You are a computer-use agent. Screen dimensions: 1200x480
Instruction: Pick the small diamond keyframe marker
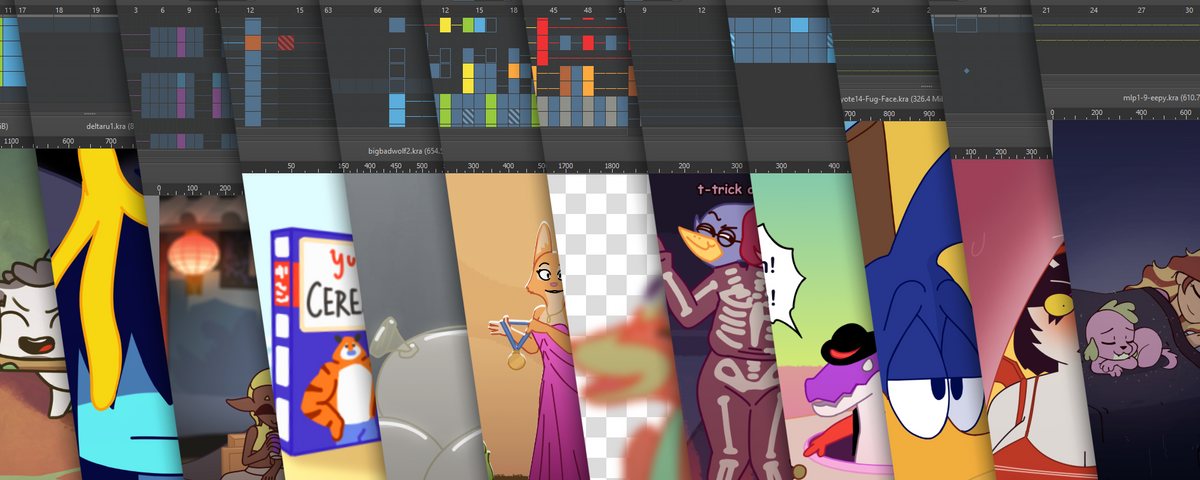tap(966, 71)
